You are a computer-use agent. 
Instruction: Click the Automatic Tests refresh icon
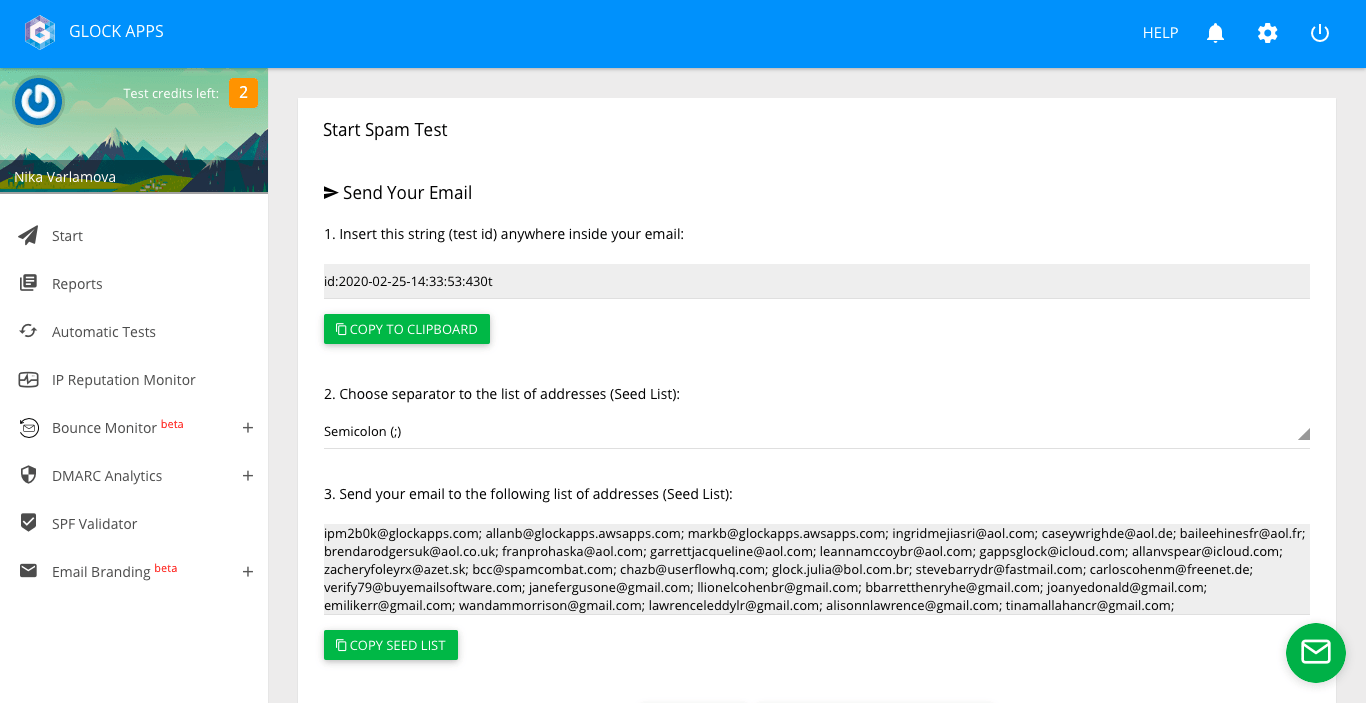(x=29, y=331)
